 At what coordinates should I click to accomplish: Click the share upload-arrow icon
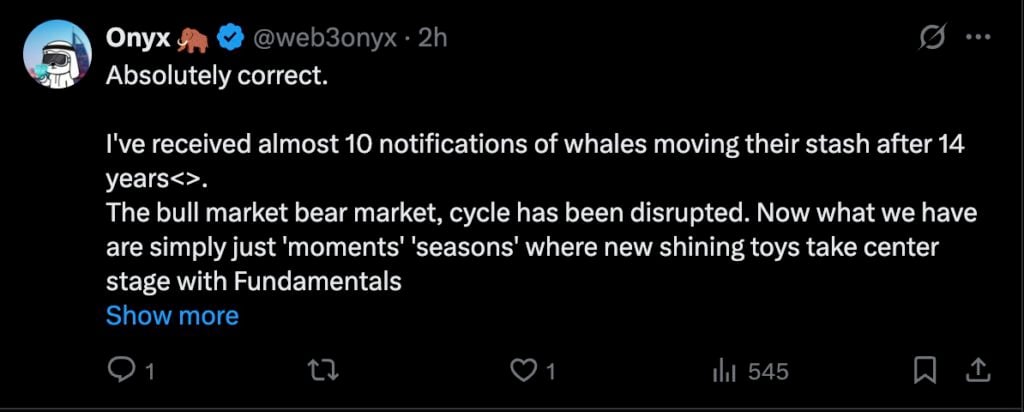click(x=978, y=371)
